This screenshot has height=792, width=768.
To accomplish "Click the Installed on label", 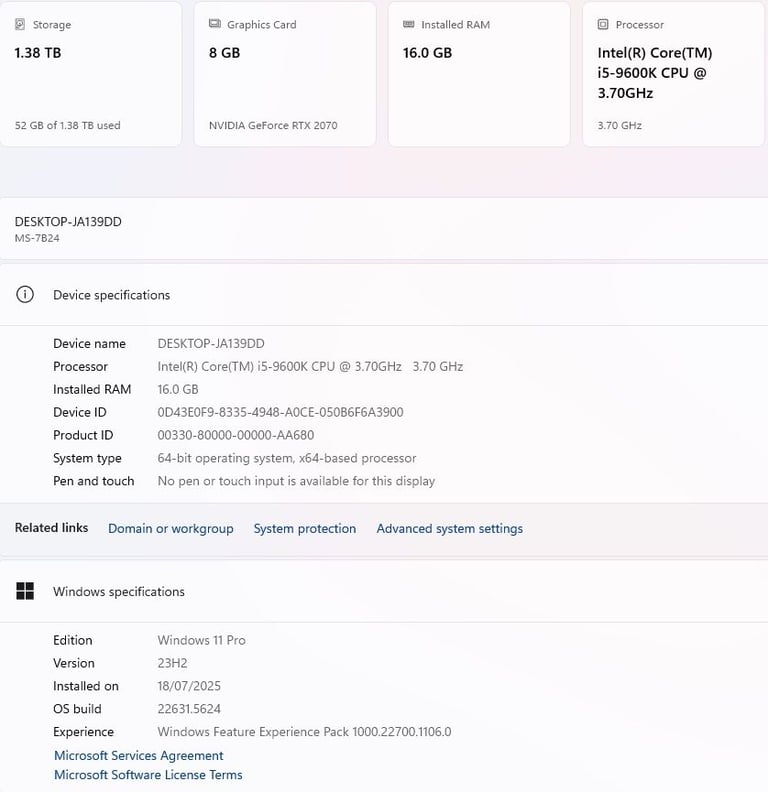I will pyautogui.click(x=86, y=686).
